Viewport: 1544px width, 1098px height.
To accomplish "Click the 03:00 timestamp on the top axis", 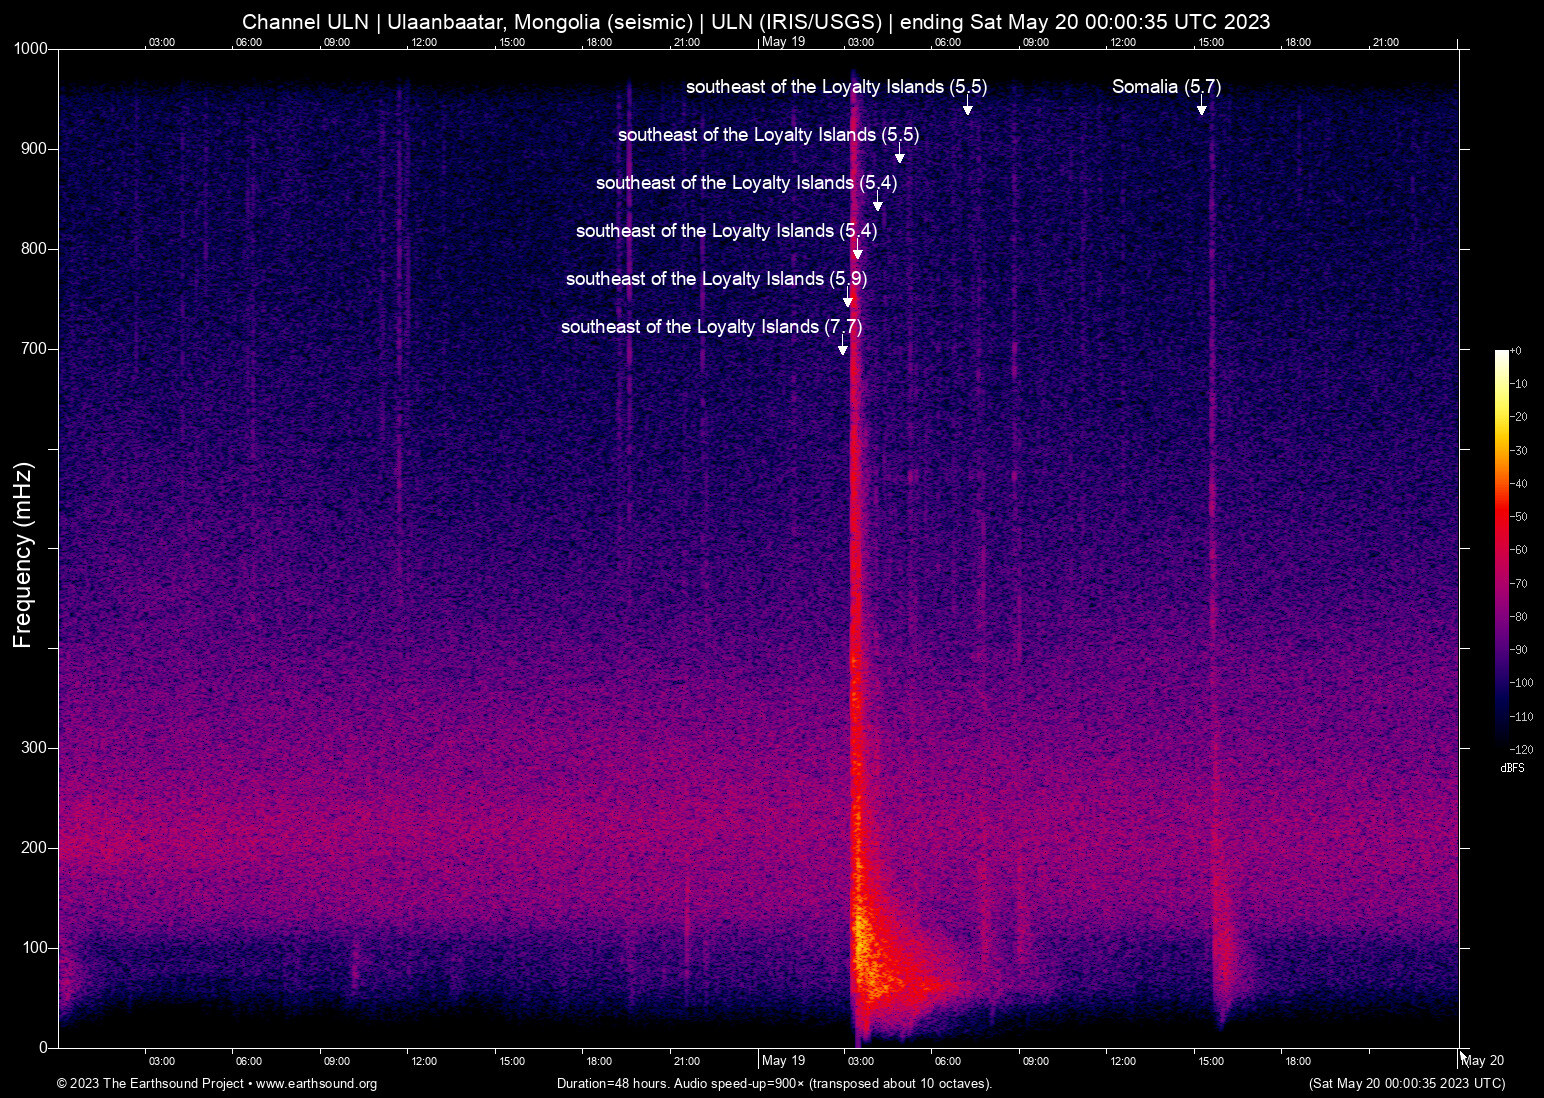I will tap(161, 42).
